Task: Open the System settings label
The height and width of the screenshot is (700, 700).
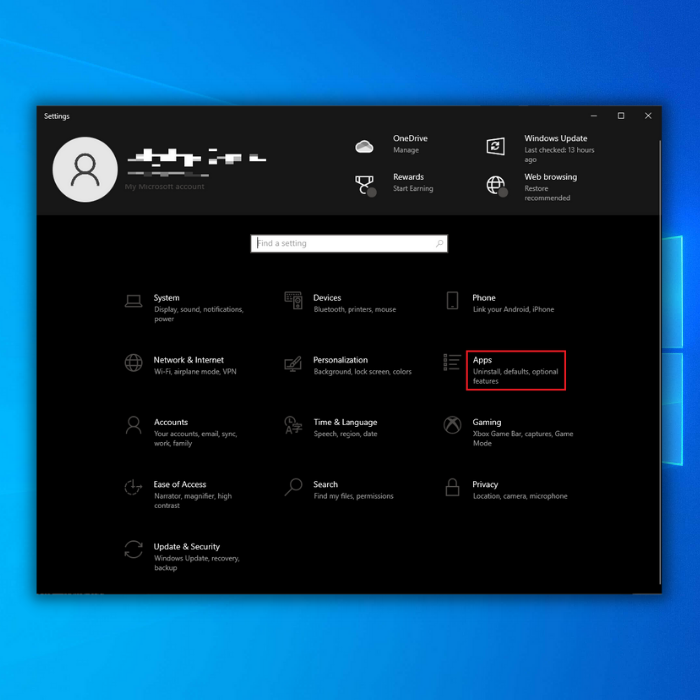Action: click(x=167, y=298)
